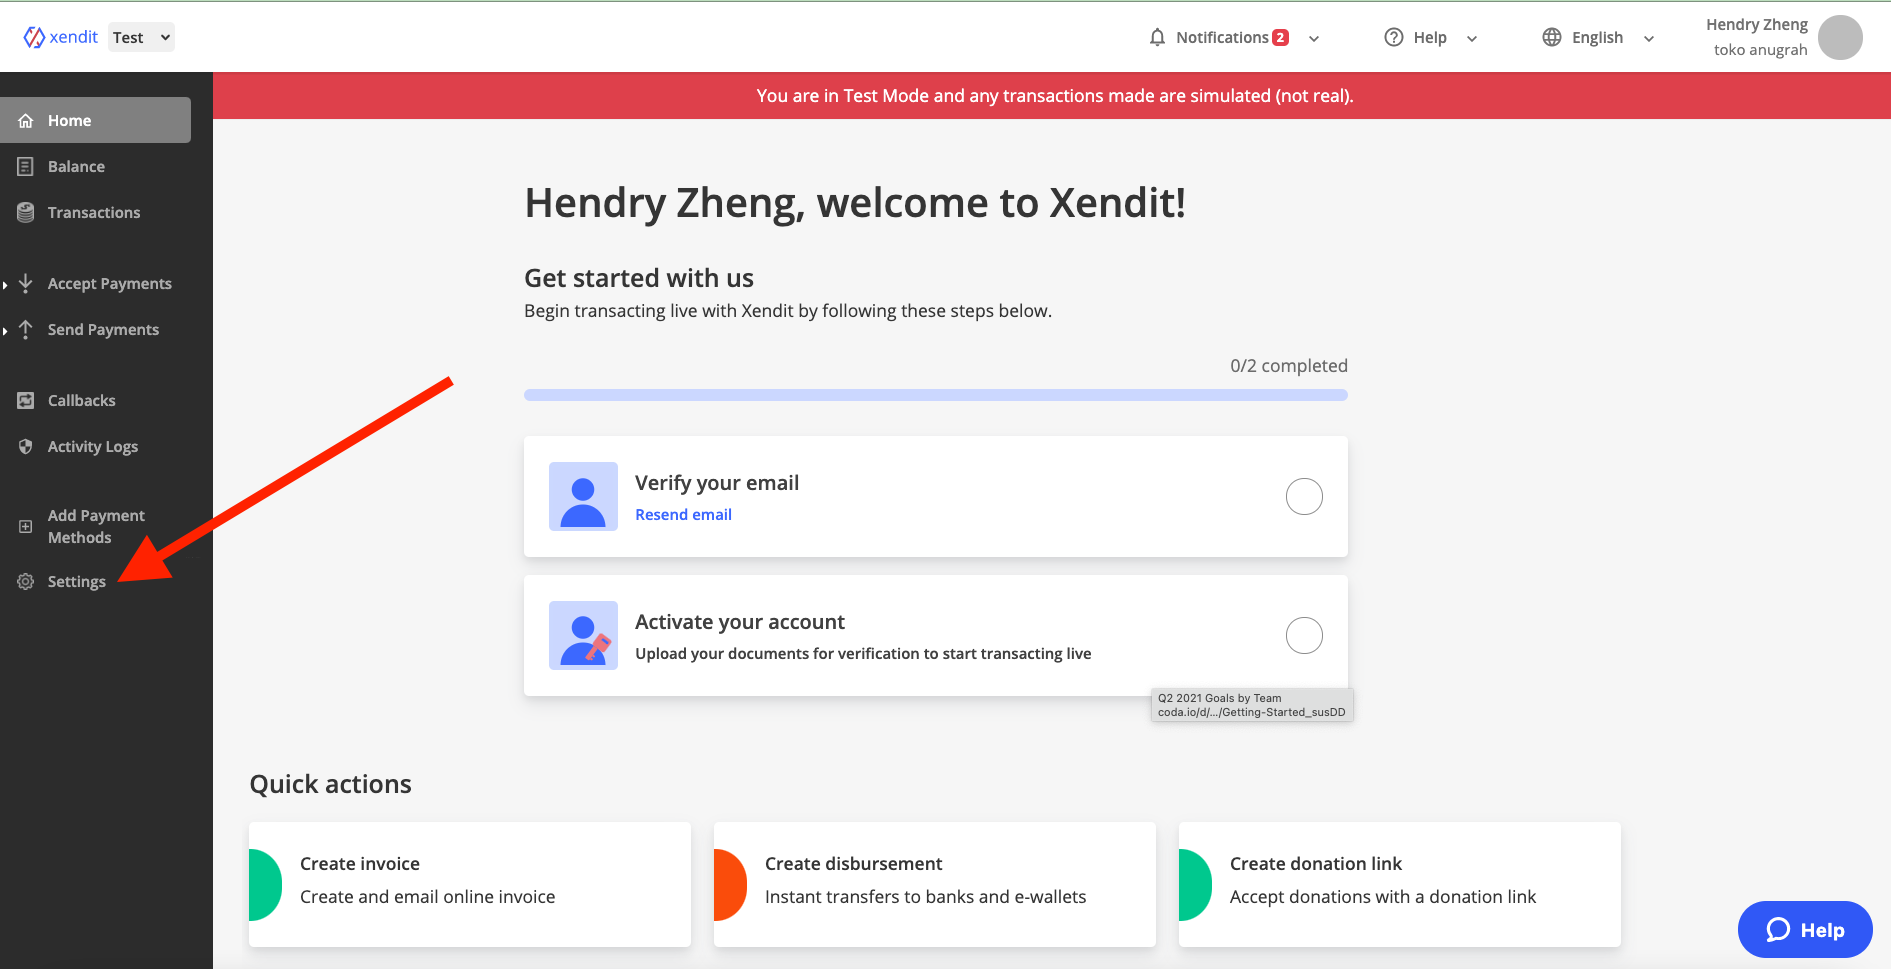Click the 'Quick actions' heading
This screenshot has height=969, width=1891.
point(330,784)
